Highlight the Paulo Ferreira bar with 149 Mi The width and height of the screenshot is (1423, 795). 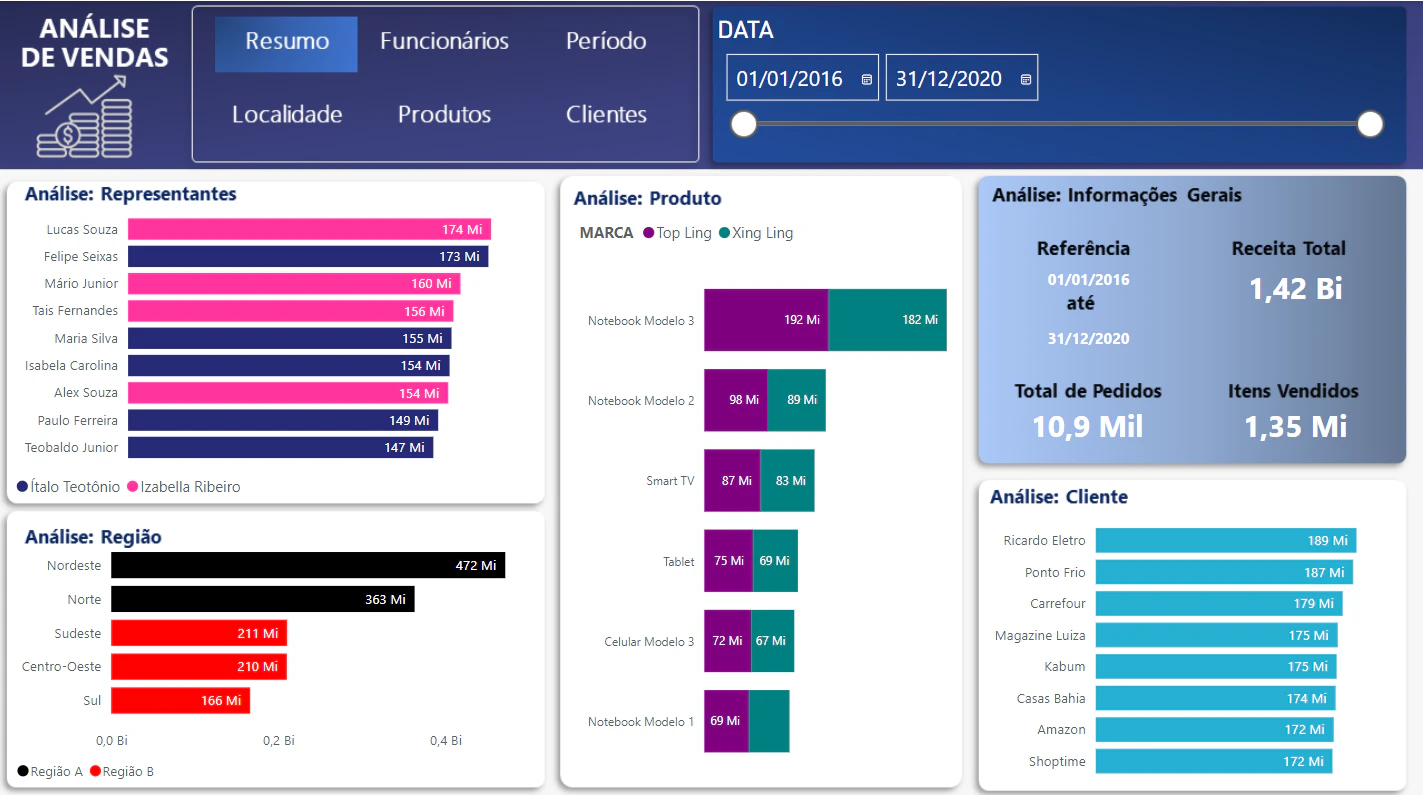pyautogui.click(x=283, y=420)
